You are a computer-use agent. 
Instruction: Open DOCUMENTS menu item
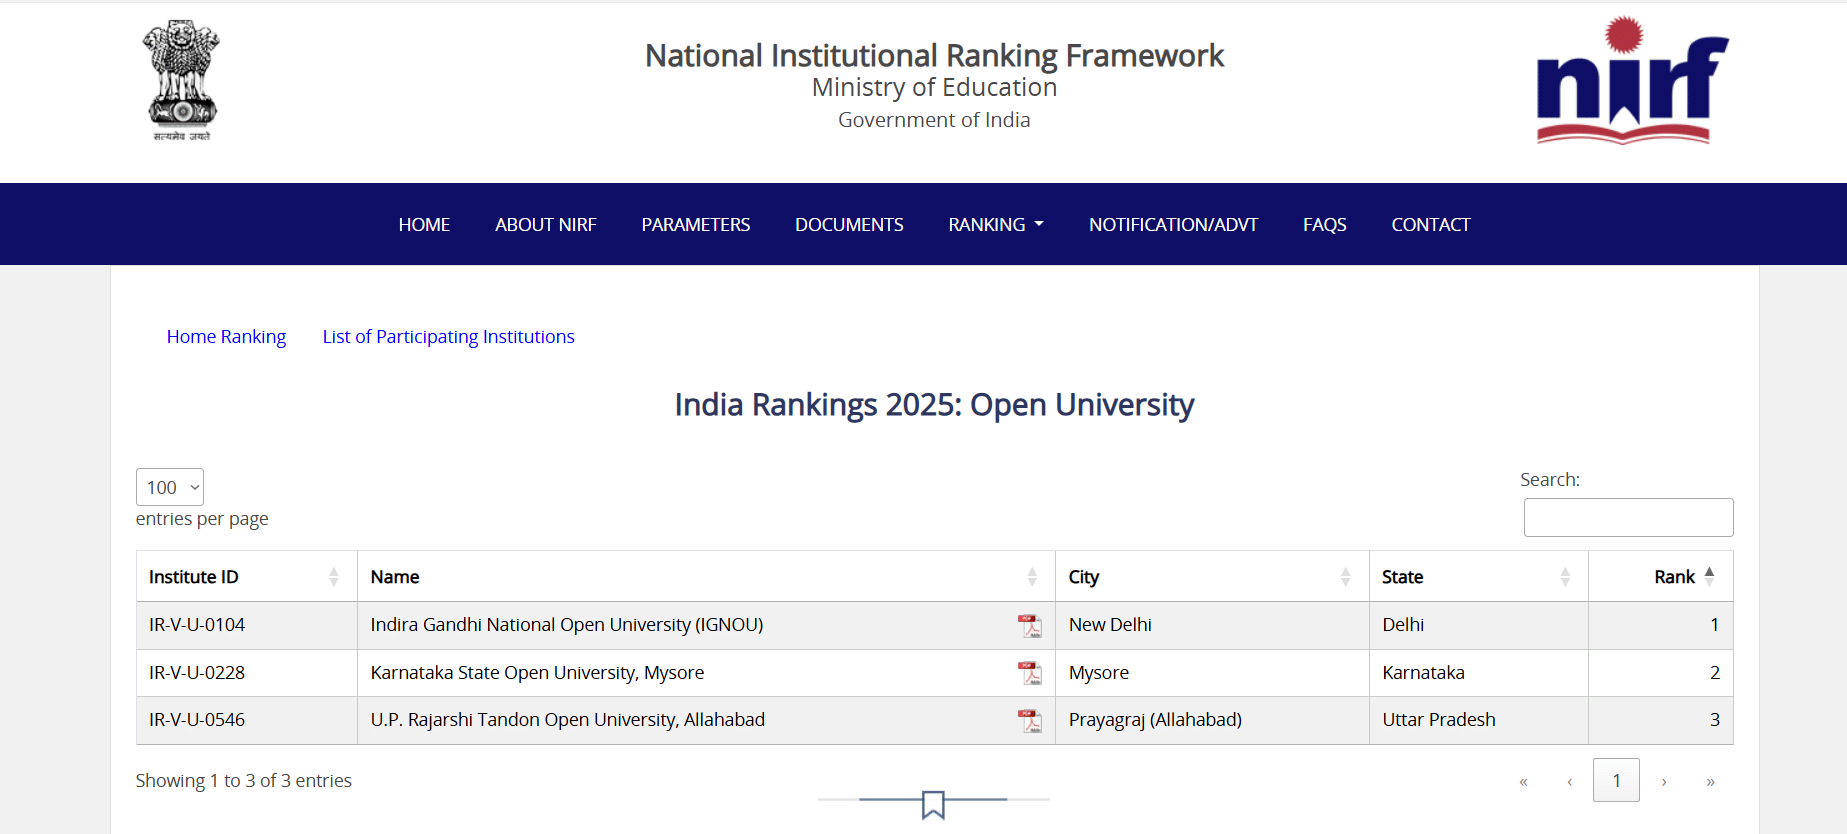(849, 225)
